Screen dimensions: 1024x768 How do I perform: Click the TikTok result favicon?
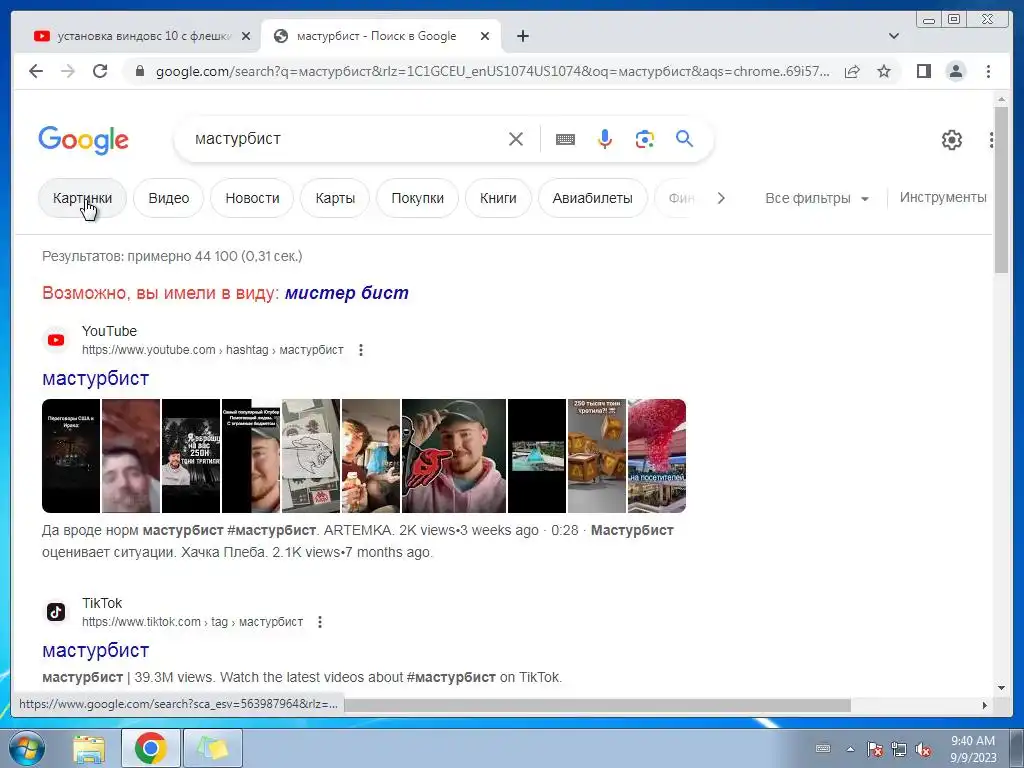[x=56, y=612]
